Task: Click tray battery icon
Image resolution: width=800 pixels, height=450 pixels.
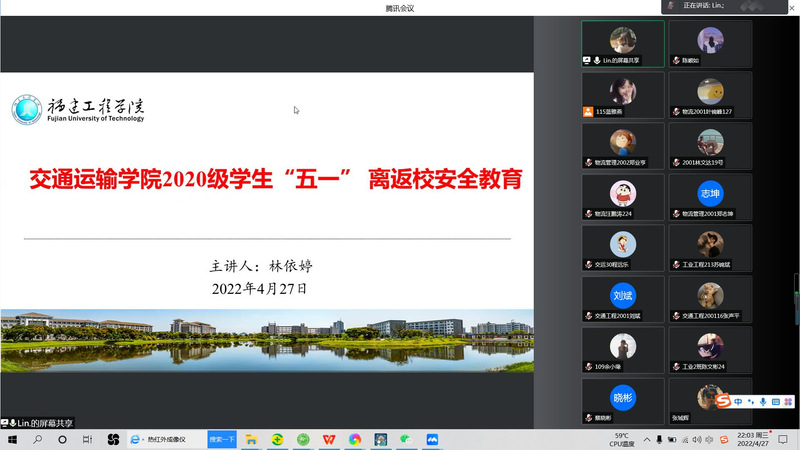Action: [672, 439]
